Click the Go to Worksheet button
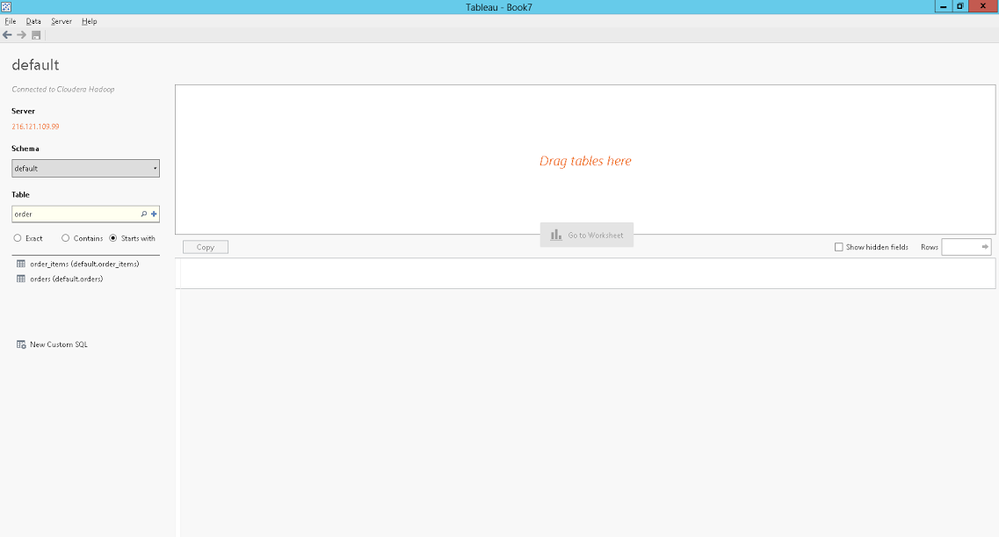Image resolution: width=999 pixels, height=537 pixels. click(587, 235)
